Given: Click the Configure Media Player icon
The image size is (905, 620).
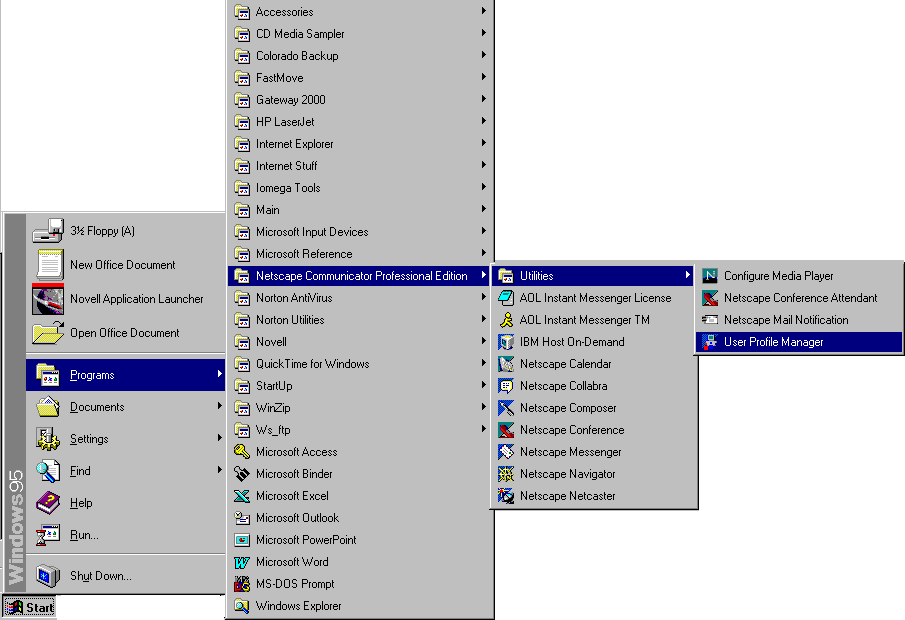Looking at the screenshot, I should [x=710, y=276].
